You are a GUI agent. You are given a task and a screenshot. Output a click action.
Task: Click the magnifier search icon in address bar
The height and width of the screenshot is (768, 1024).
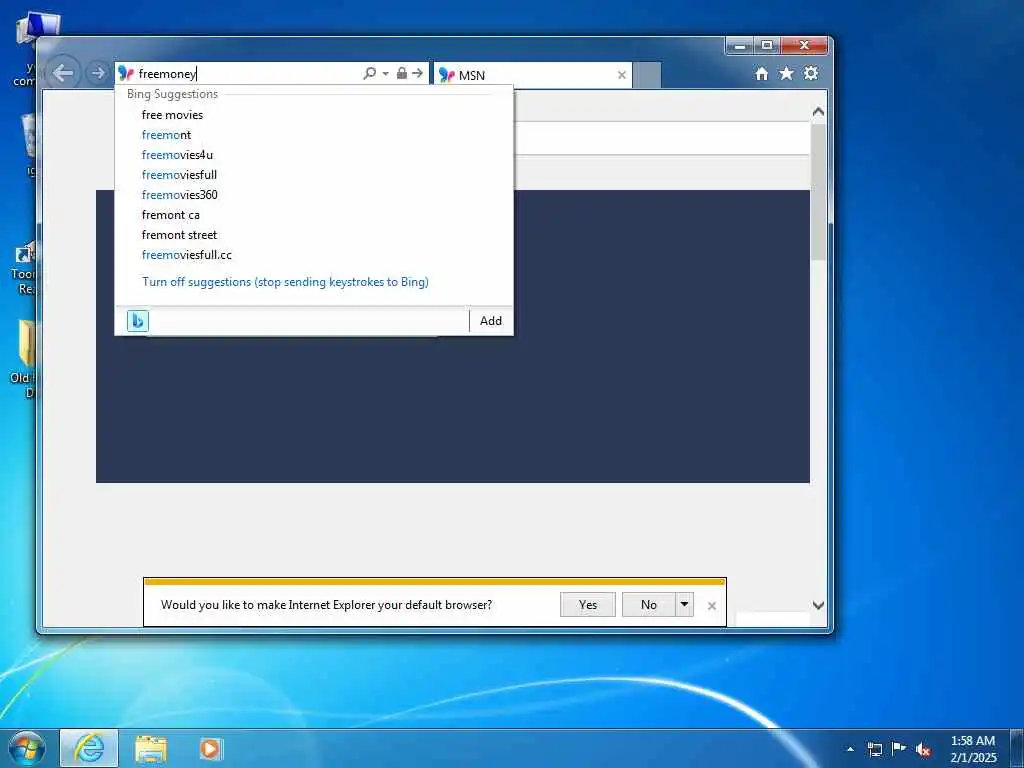pyautogui.click(x=370, y=73)
